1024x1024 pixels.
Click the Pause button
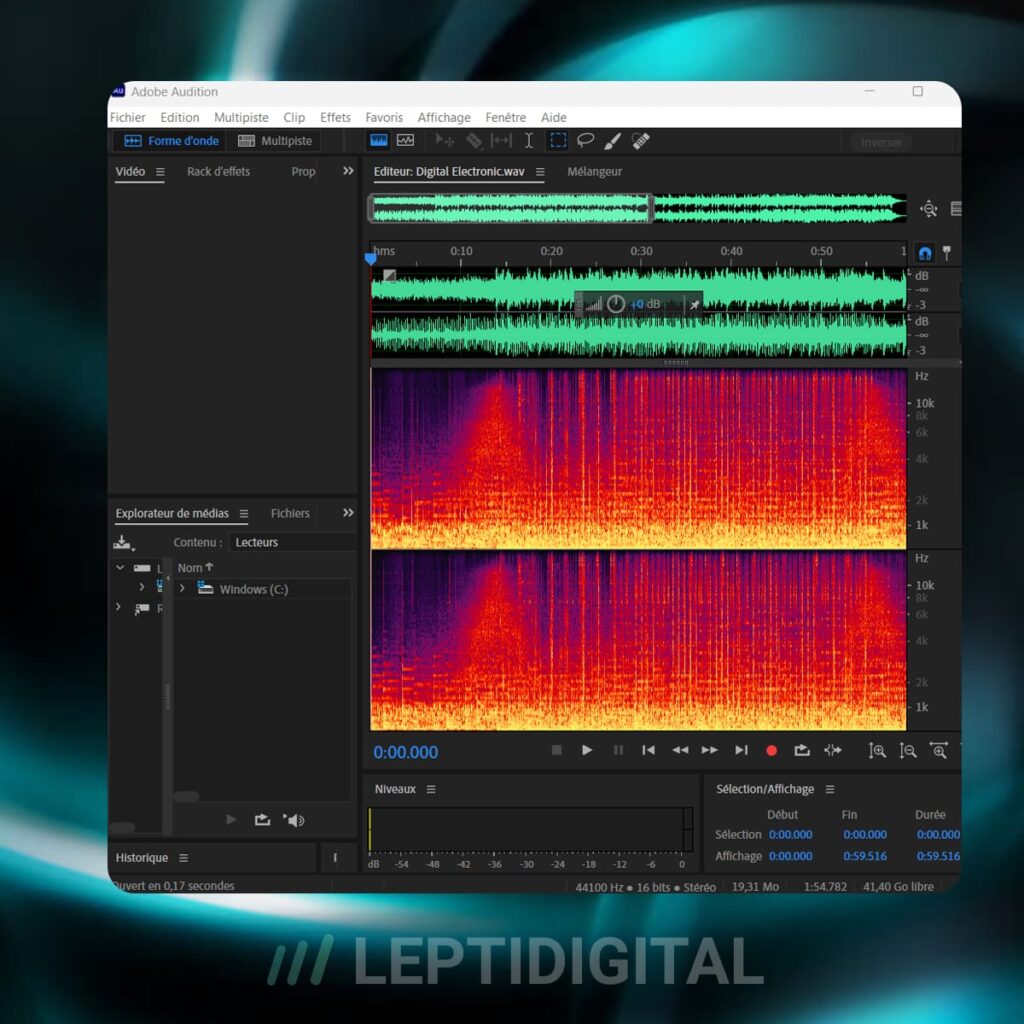click(618, 750)
